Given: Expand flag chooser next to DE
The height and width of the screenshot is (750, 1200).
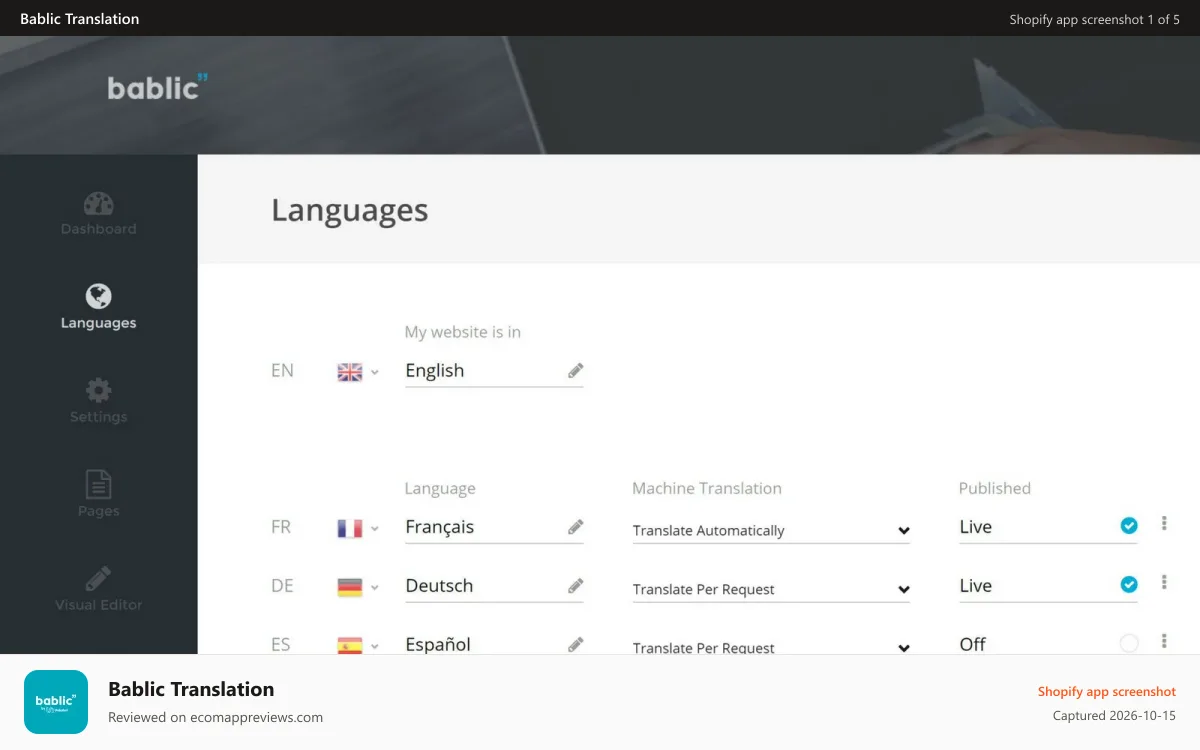Looking at the screenshot, I should tap(375, 587).
